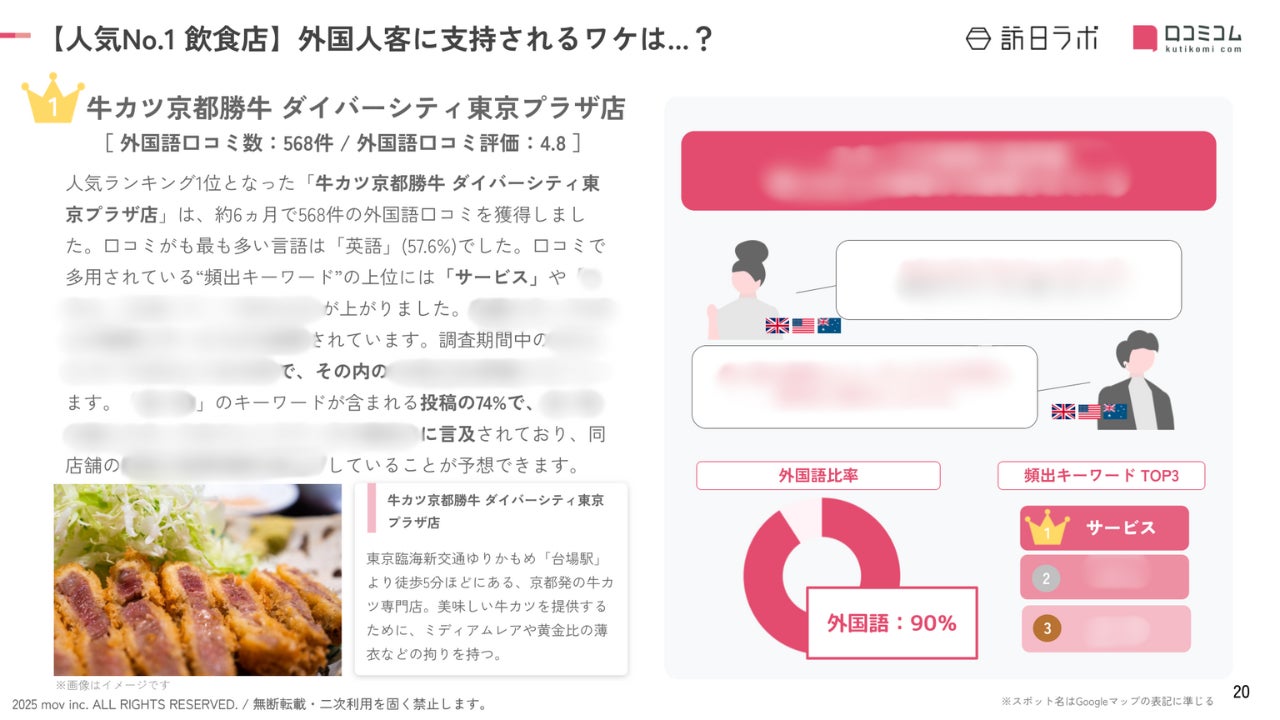
Task: Click the woman with hair bun avatar
Action: click(743, 289)
